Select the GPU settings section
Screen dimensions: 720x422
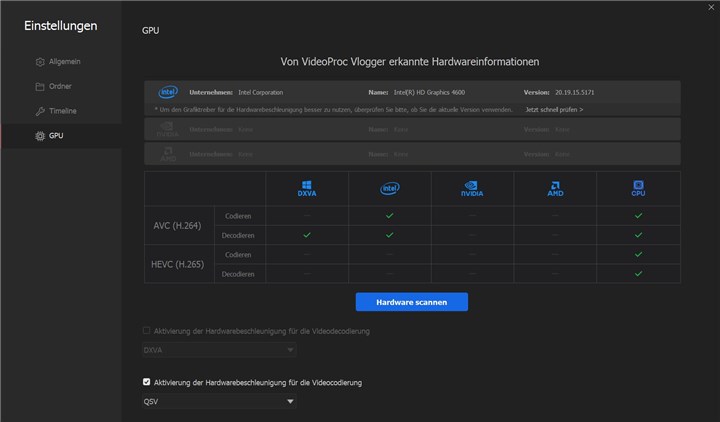pos(56,136)
